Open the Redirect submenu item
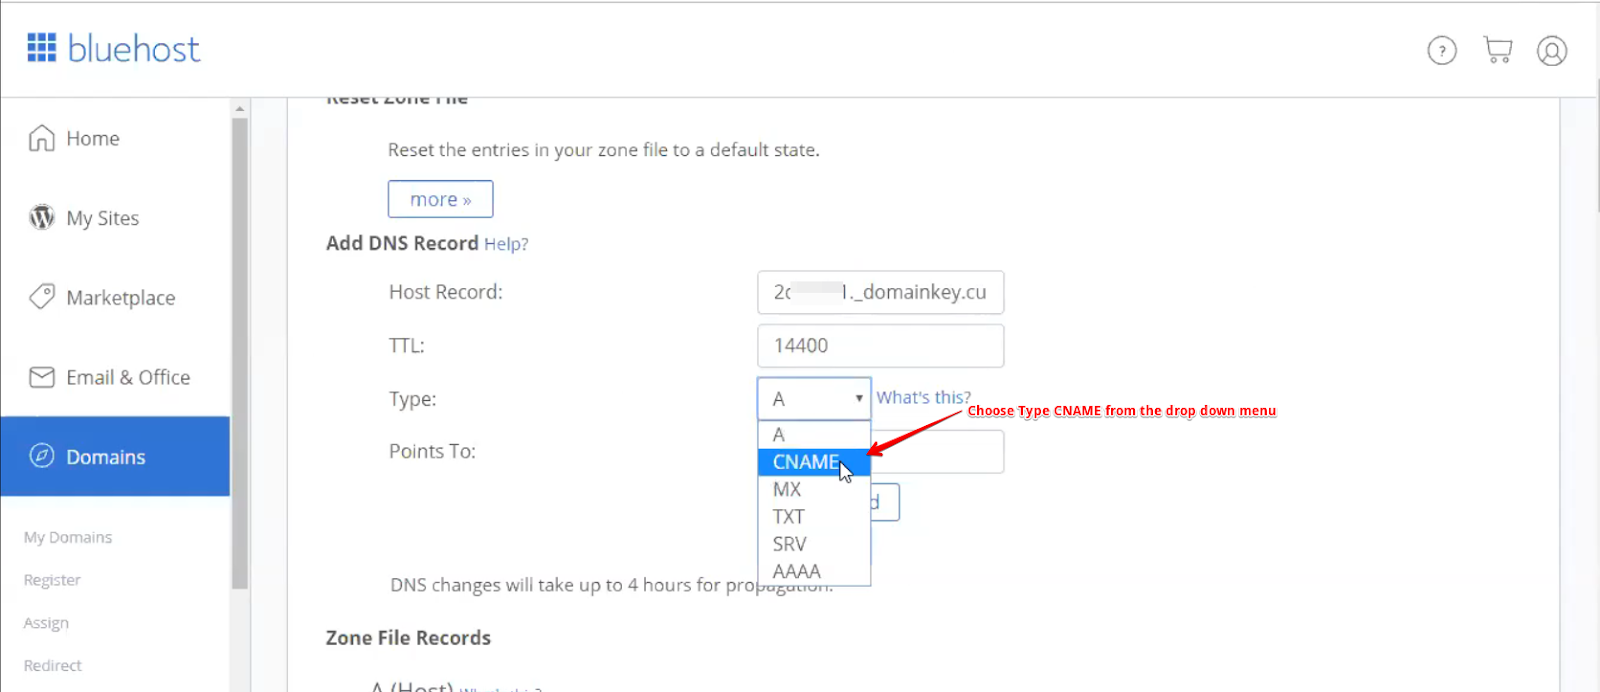 pyautogui.click(x=53, y=665)
